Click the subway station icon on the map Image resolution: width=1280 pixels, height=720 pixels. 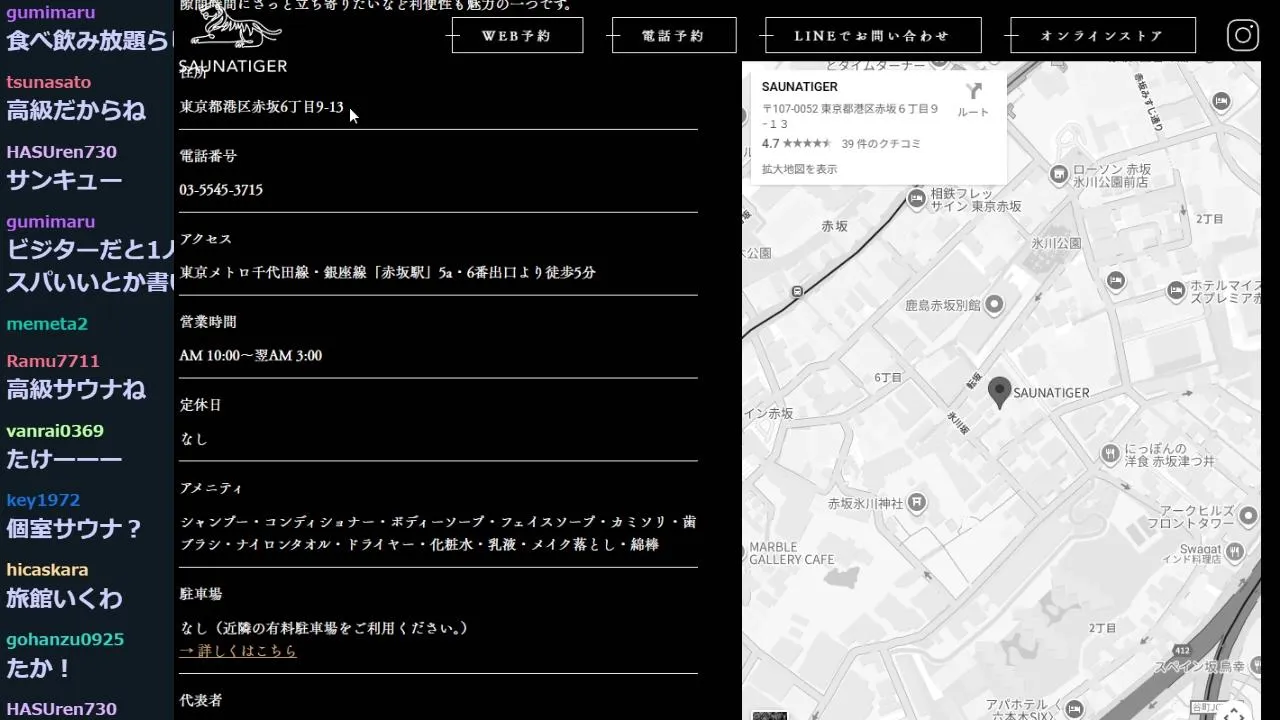pos(797,291)
